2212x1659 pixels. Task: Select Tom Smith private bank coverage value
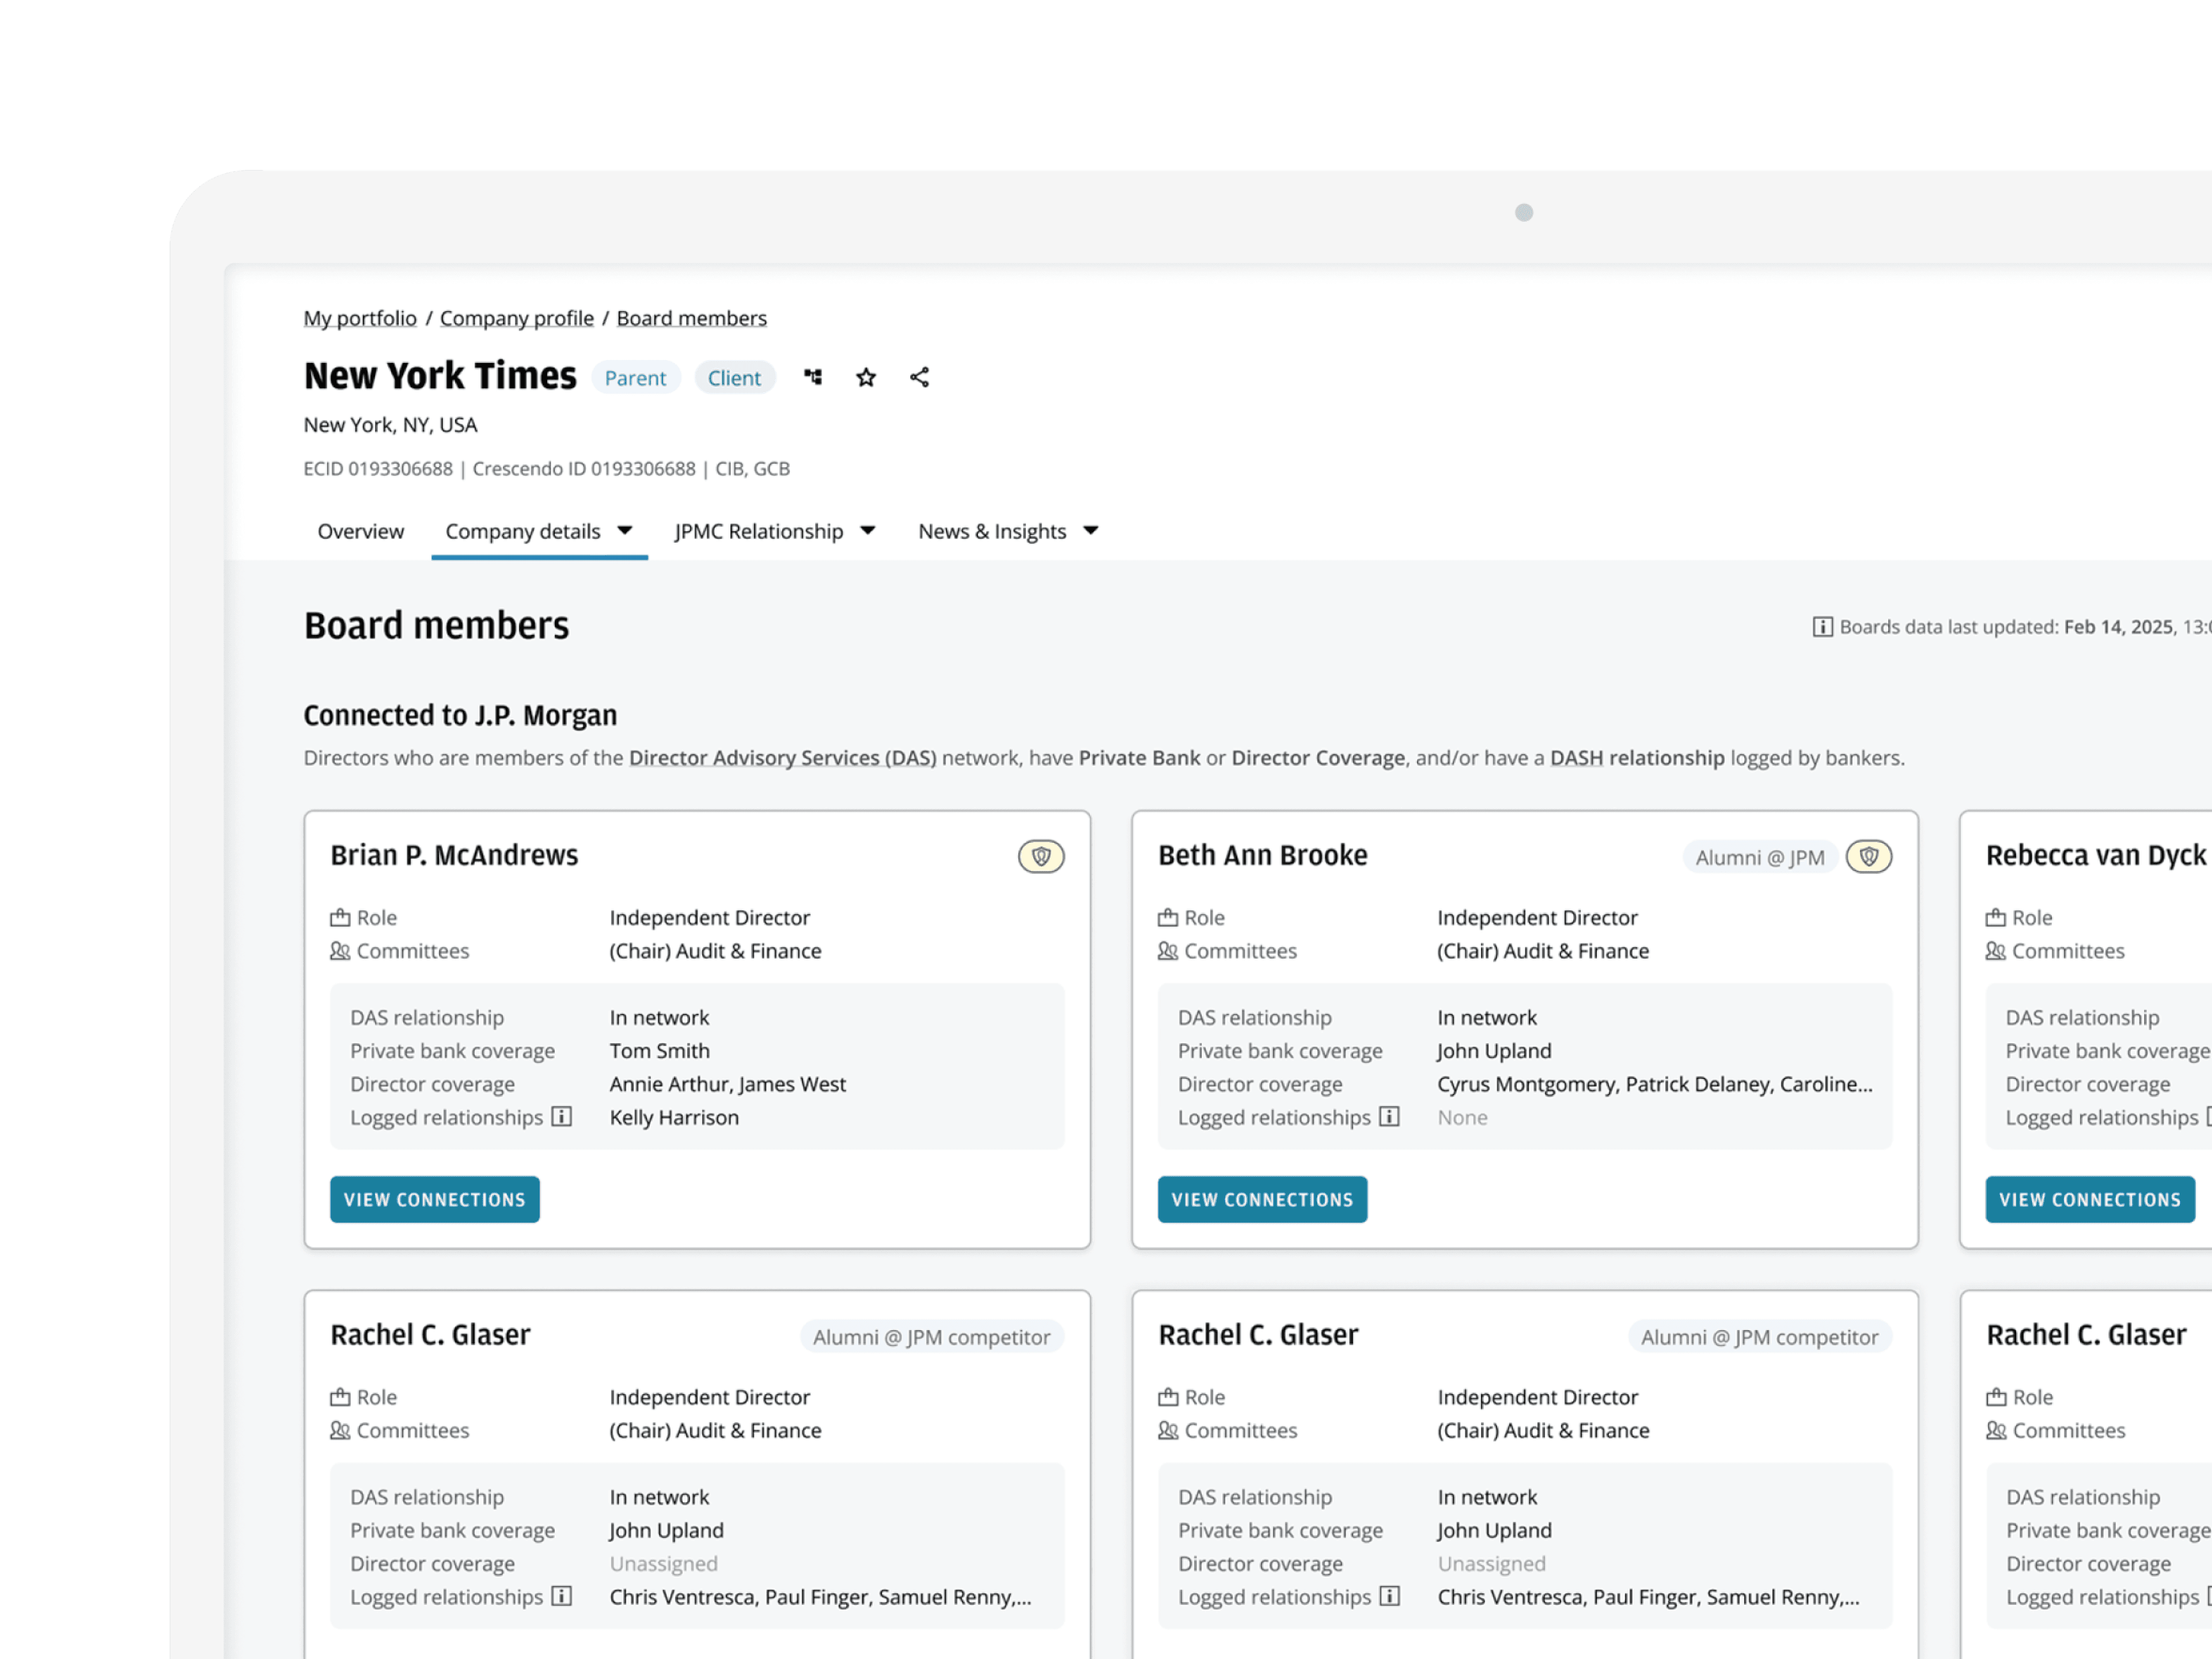click(x=660, y=1050)
